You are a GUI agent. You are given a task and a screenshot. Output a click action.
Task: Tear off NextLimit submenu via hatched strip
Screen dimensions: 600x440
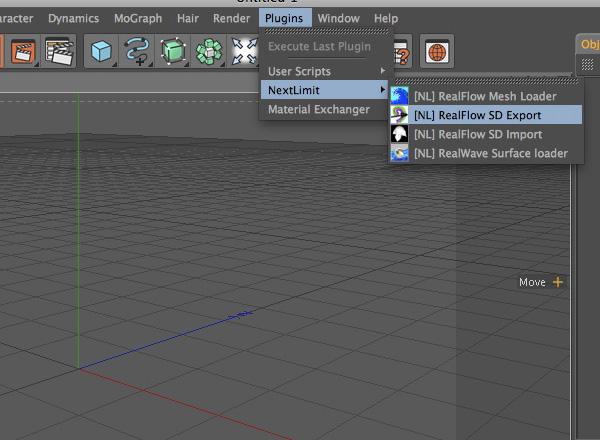coord(486,81)
